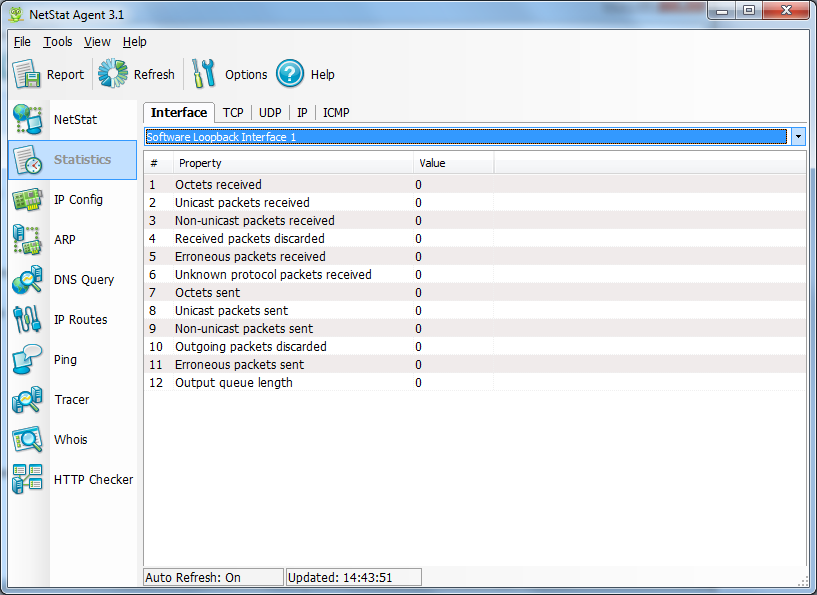
Task: Maximize the NetStat Agent window
Action: pos(749,11)
